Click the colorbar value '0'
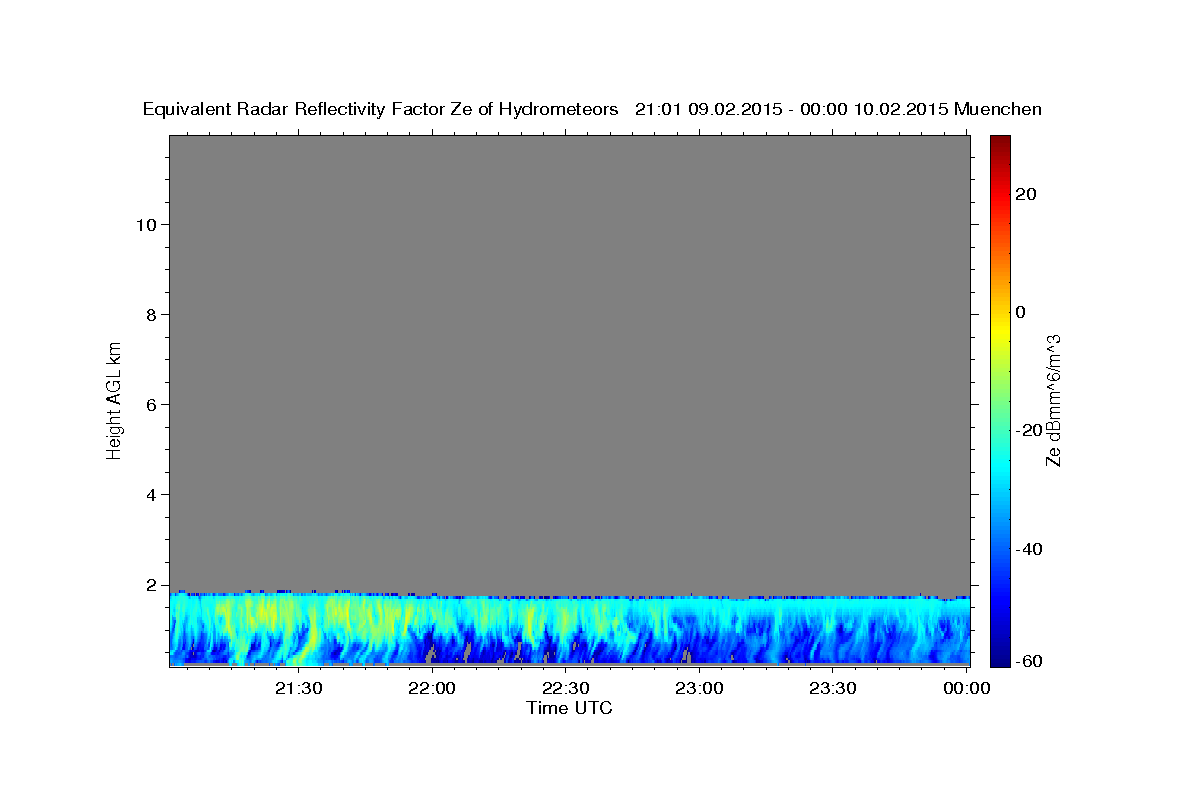Viewport: 1200px width, 800px height. (x=1020, y=312)
